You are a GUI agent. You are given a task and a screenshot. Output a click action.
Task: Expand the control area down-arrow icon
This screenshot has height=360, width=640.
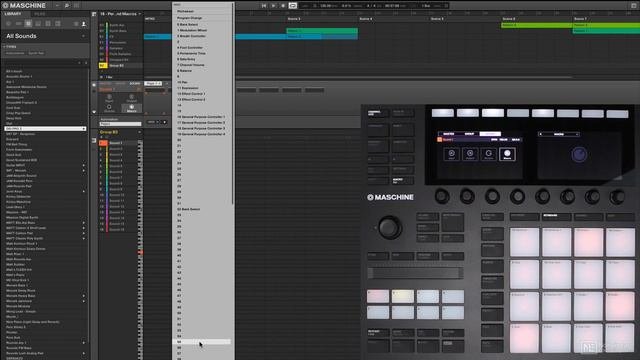click(94, 112)
